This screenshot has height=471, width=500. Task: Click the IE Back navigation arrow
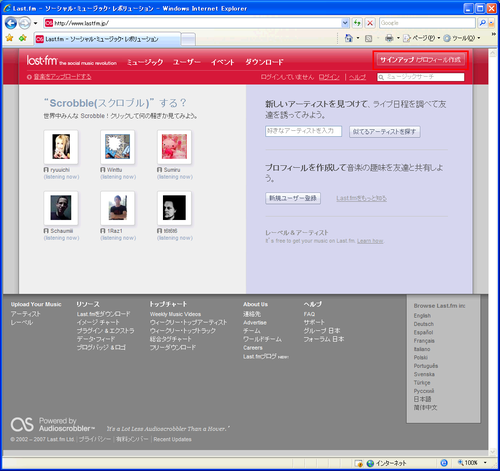[x=11, y=23]
